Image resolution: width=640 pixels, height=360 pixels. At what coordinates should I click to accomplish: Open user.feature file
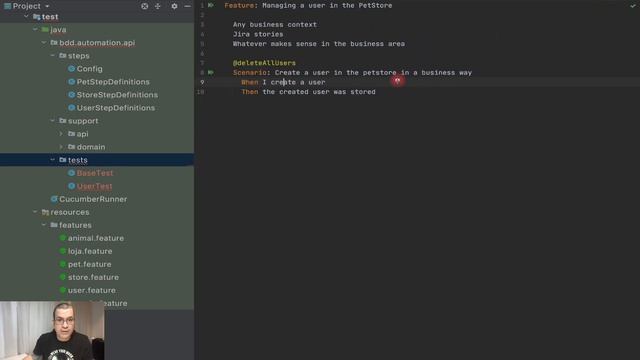point(91,290)
